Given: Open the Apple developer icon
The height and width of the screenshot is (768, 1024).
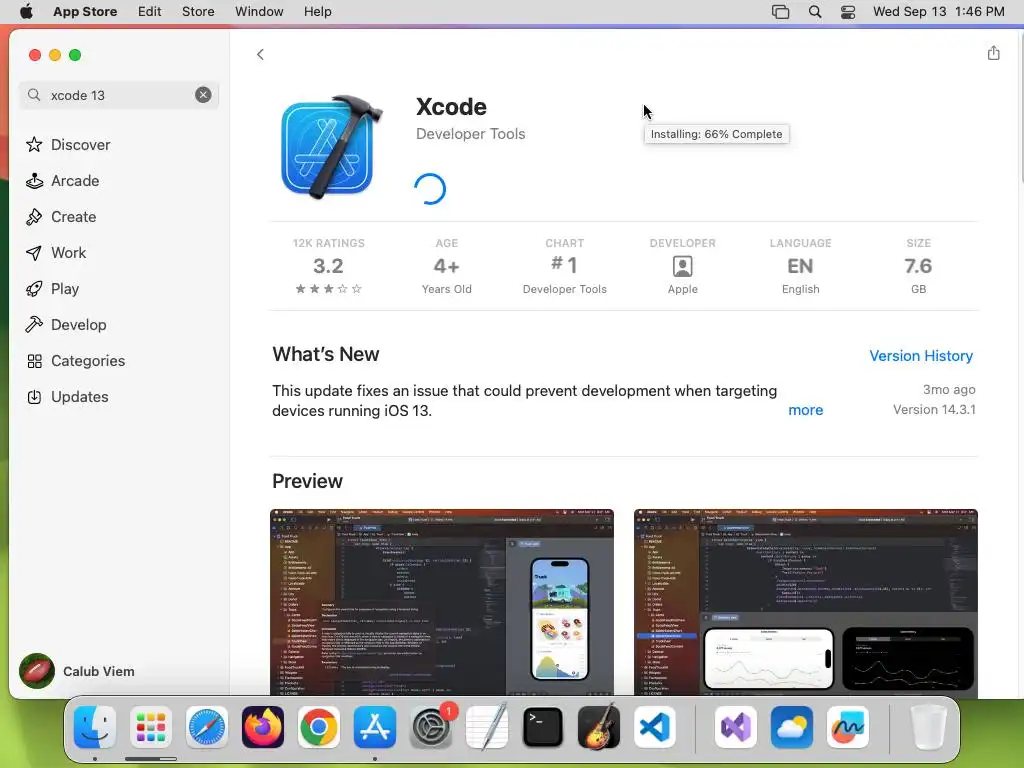Looking at the screenshot, I should click(682, 266).
